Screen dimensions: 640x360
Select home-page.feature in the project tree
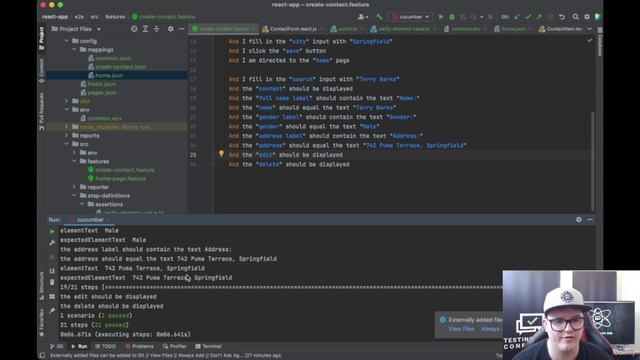(120, 178)
